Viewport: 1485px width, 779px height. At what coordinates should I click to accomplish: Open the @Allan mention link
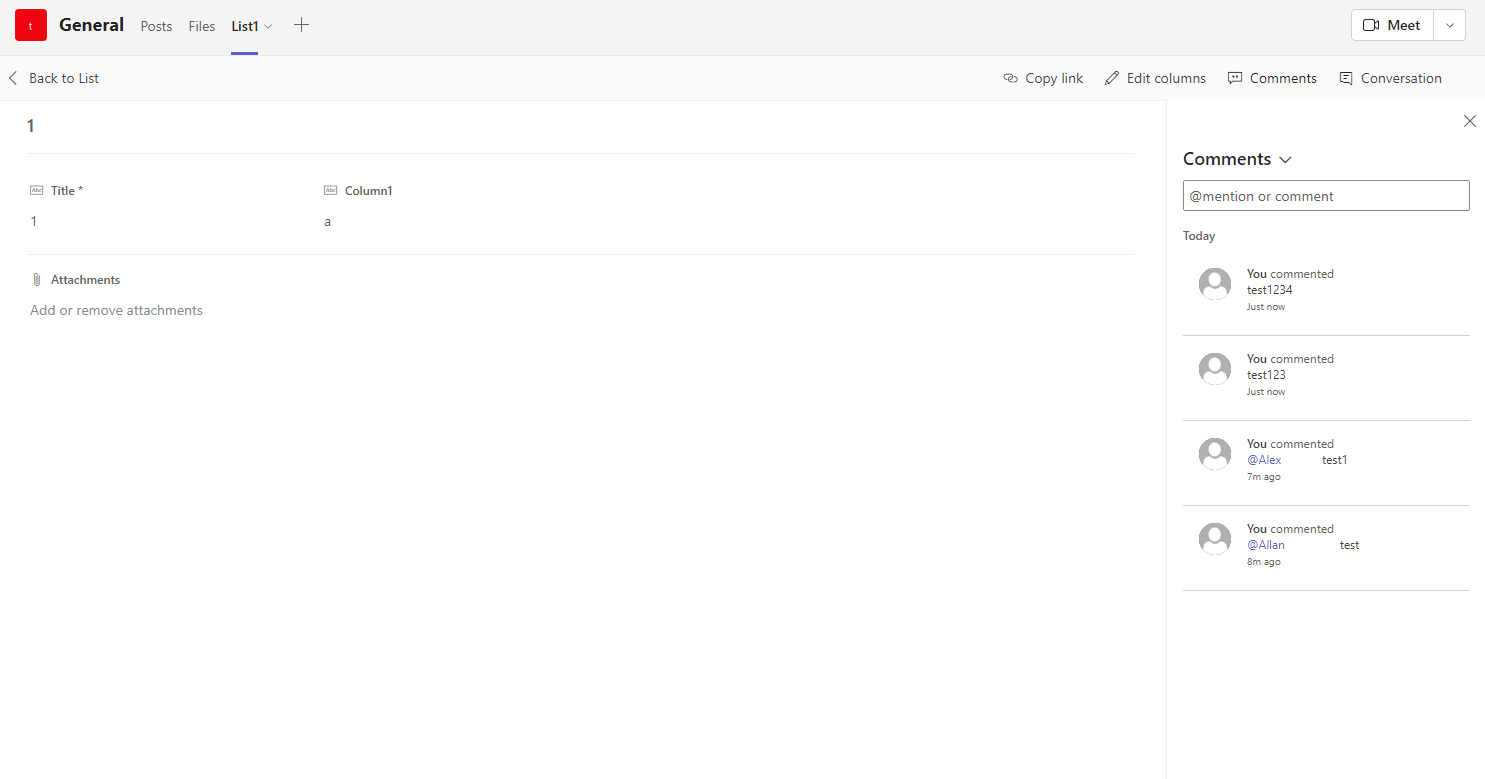(1266, 545)
